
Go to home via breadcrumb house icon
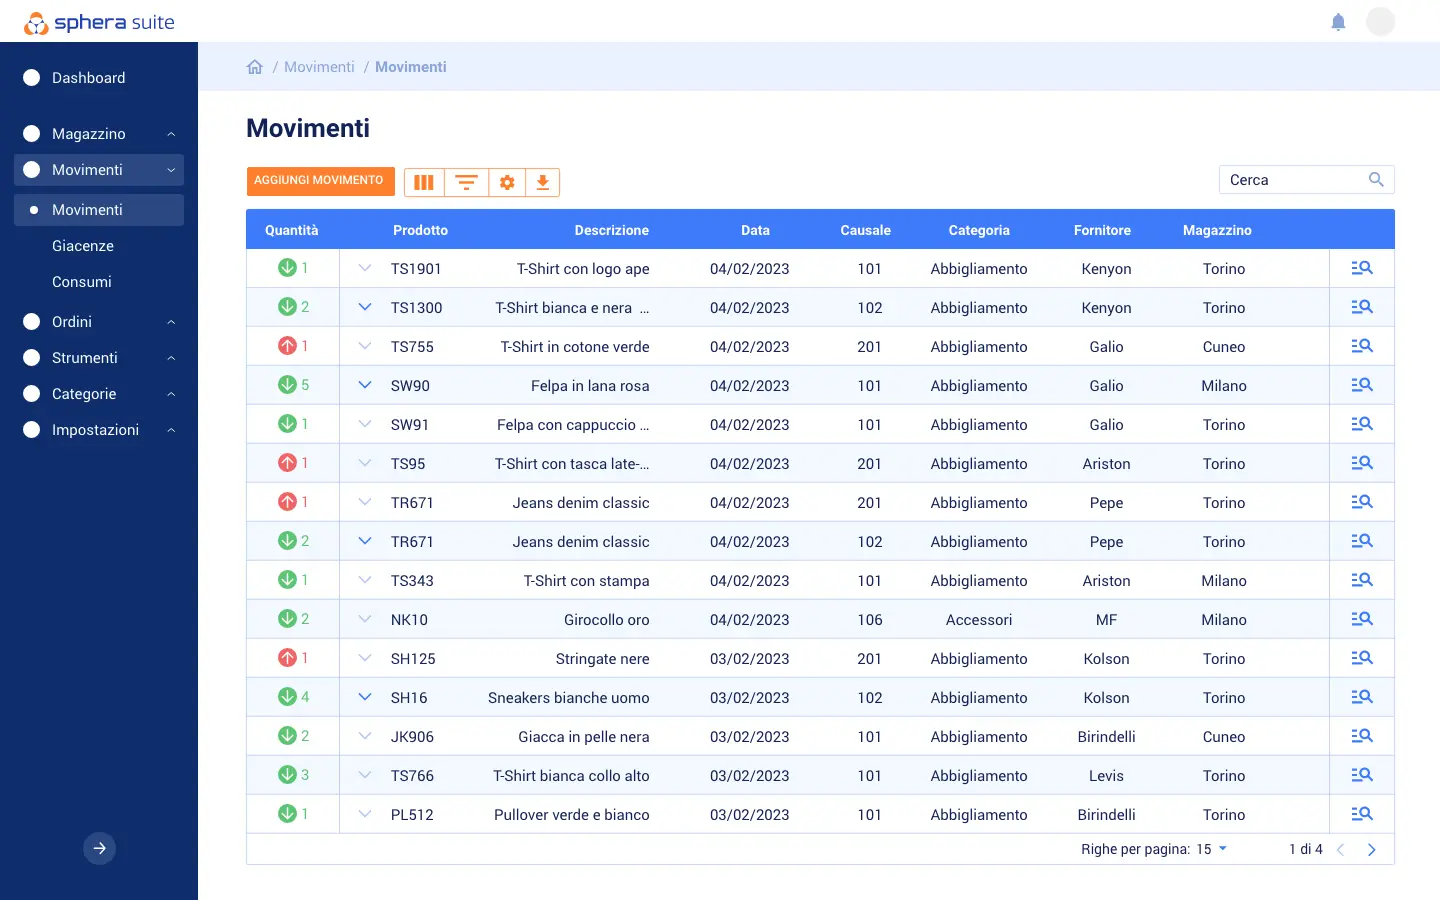pos(255,67)
